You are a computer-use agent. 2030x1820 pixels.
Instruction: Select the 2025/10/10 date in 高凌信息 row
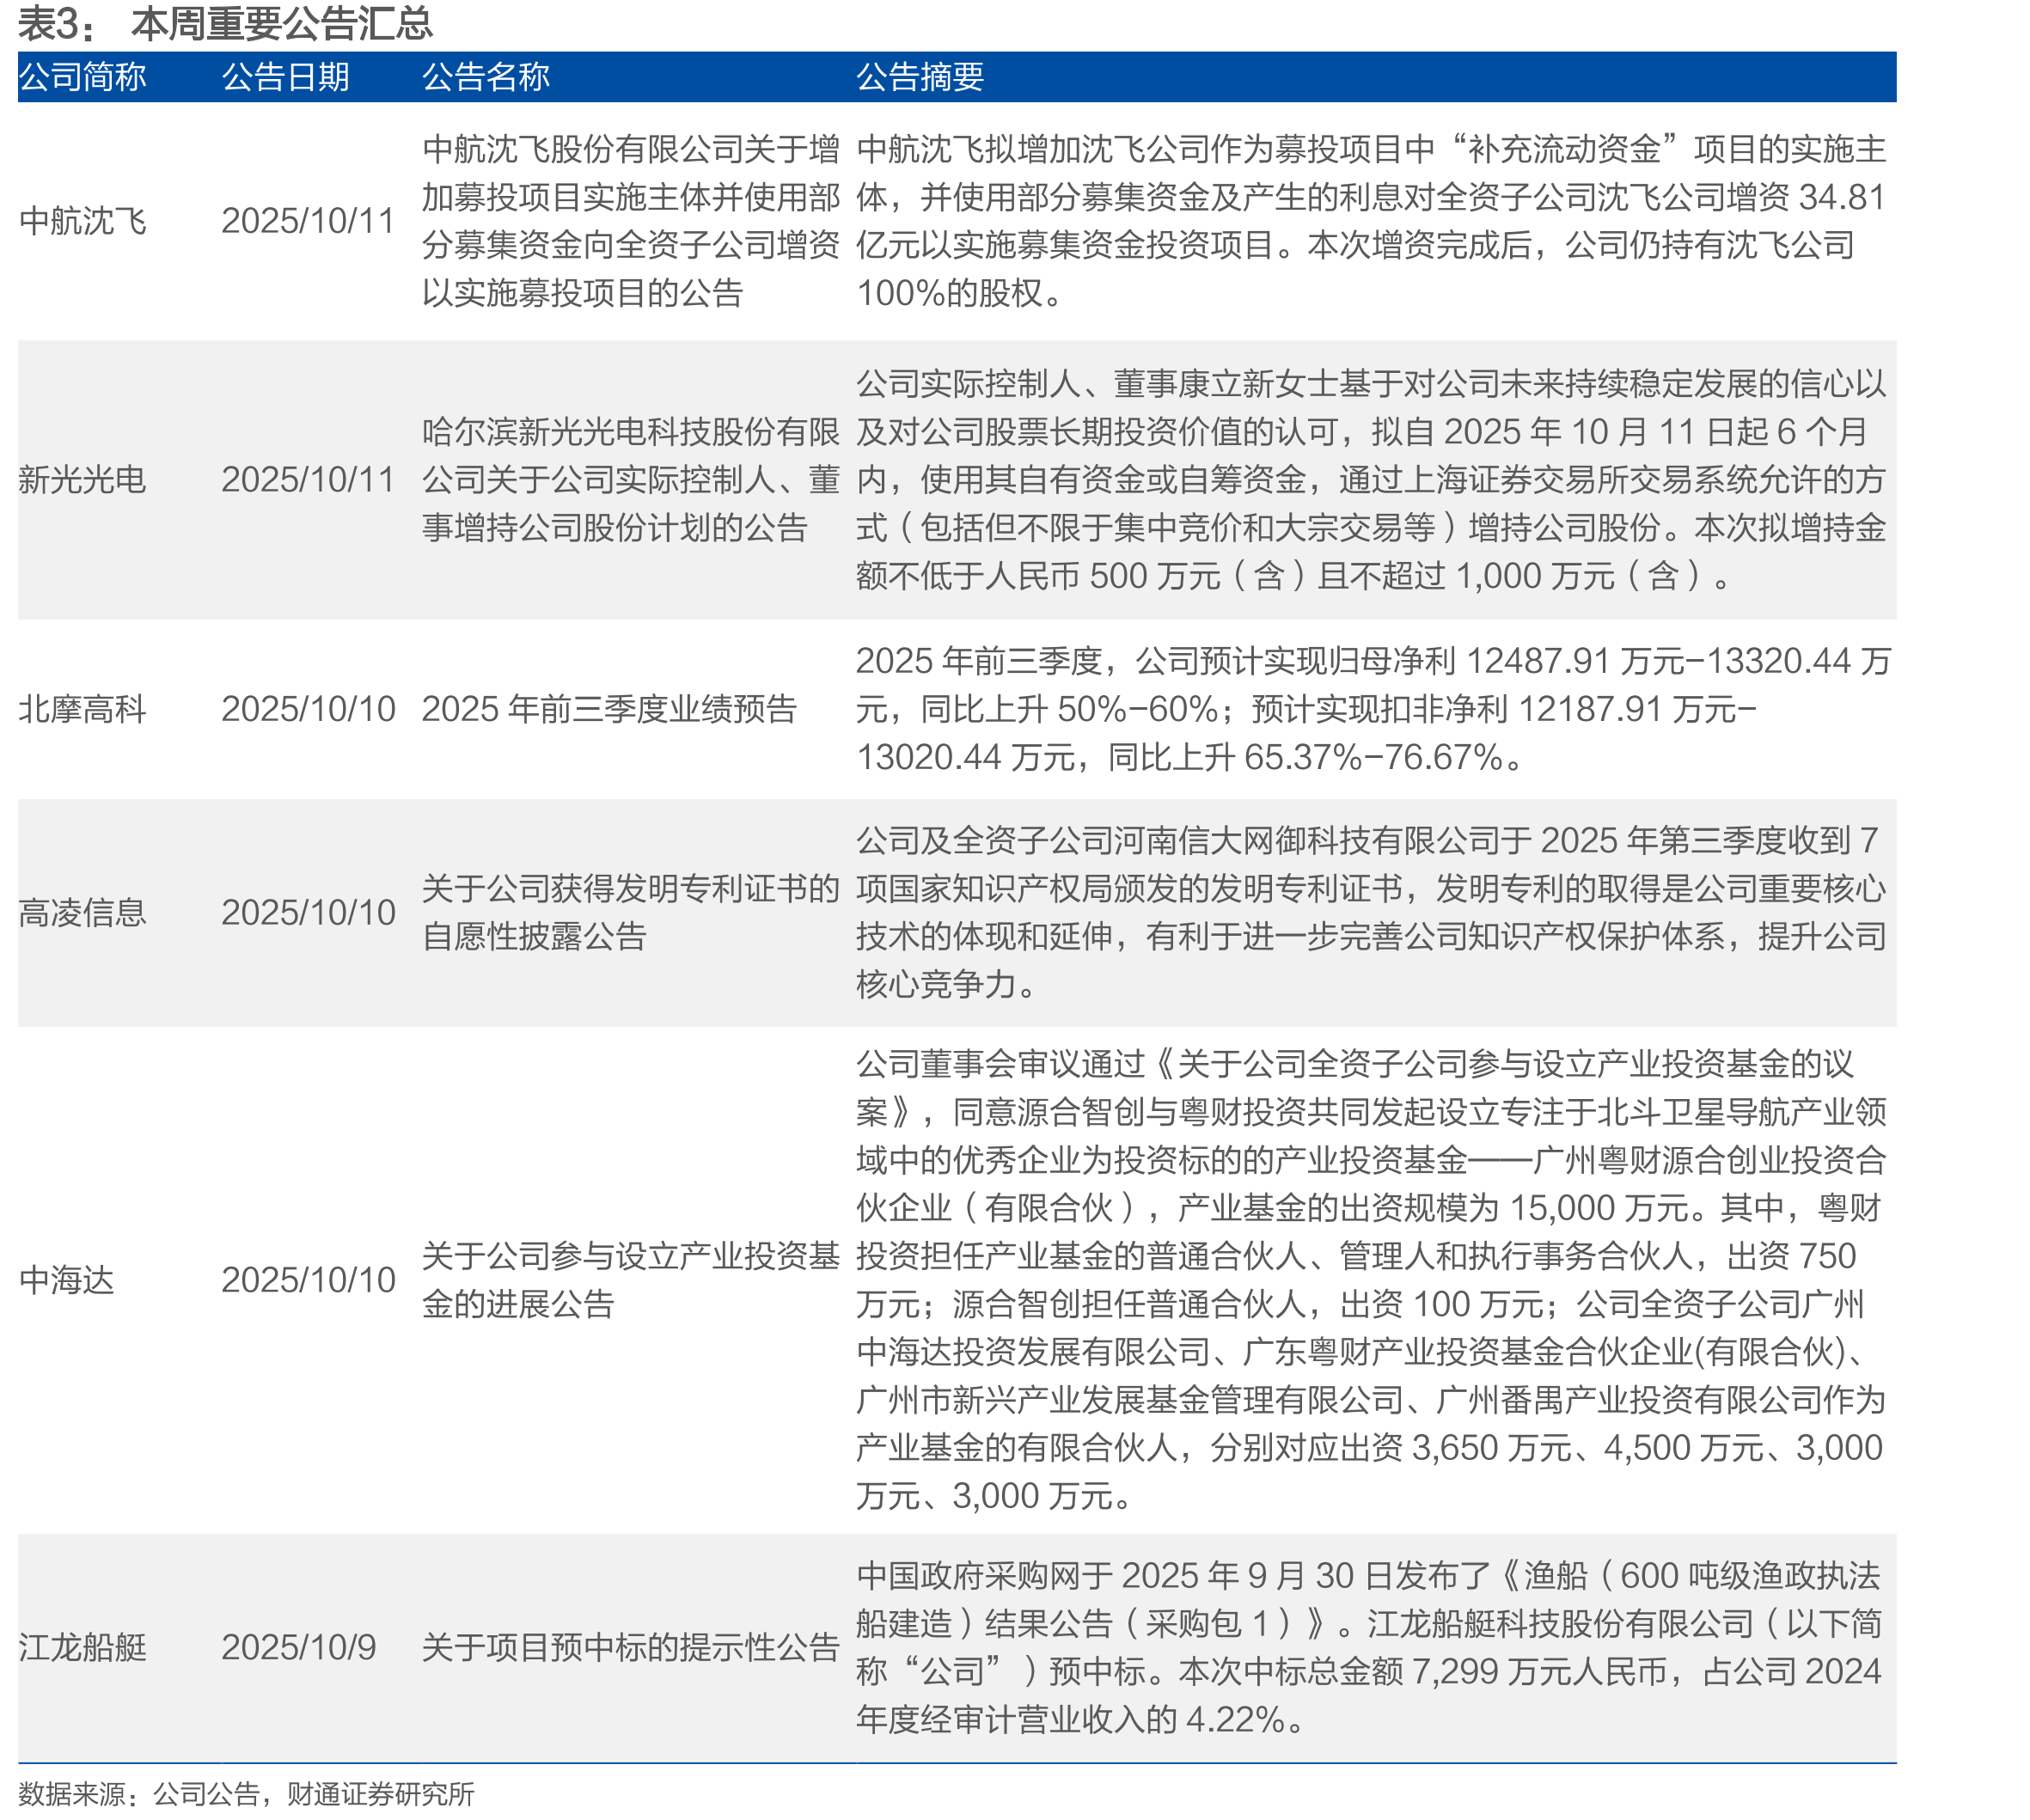point(308,913)
